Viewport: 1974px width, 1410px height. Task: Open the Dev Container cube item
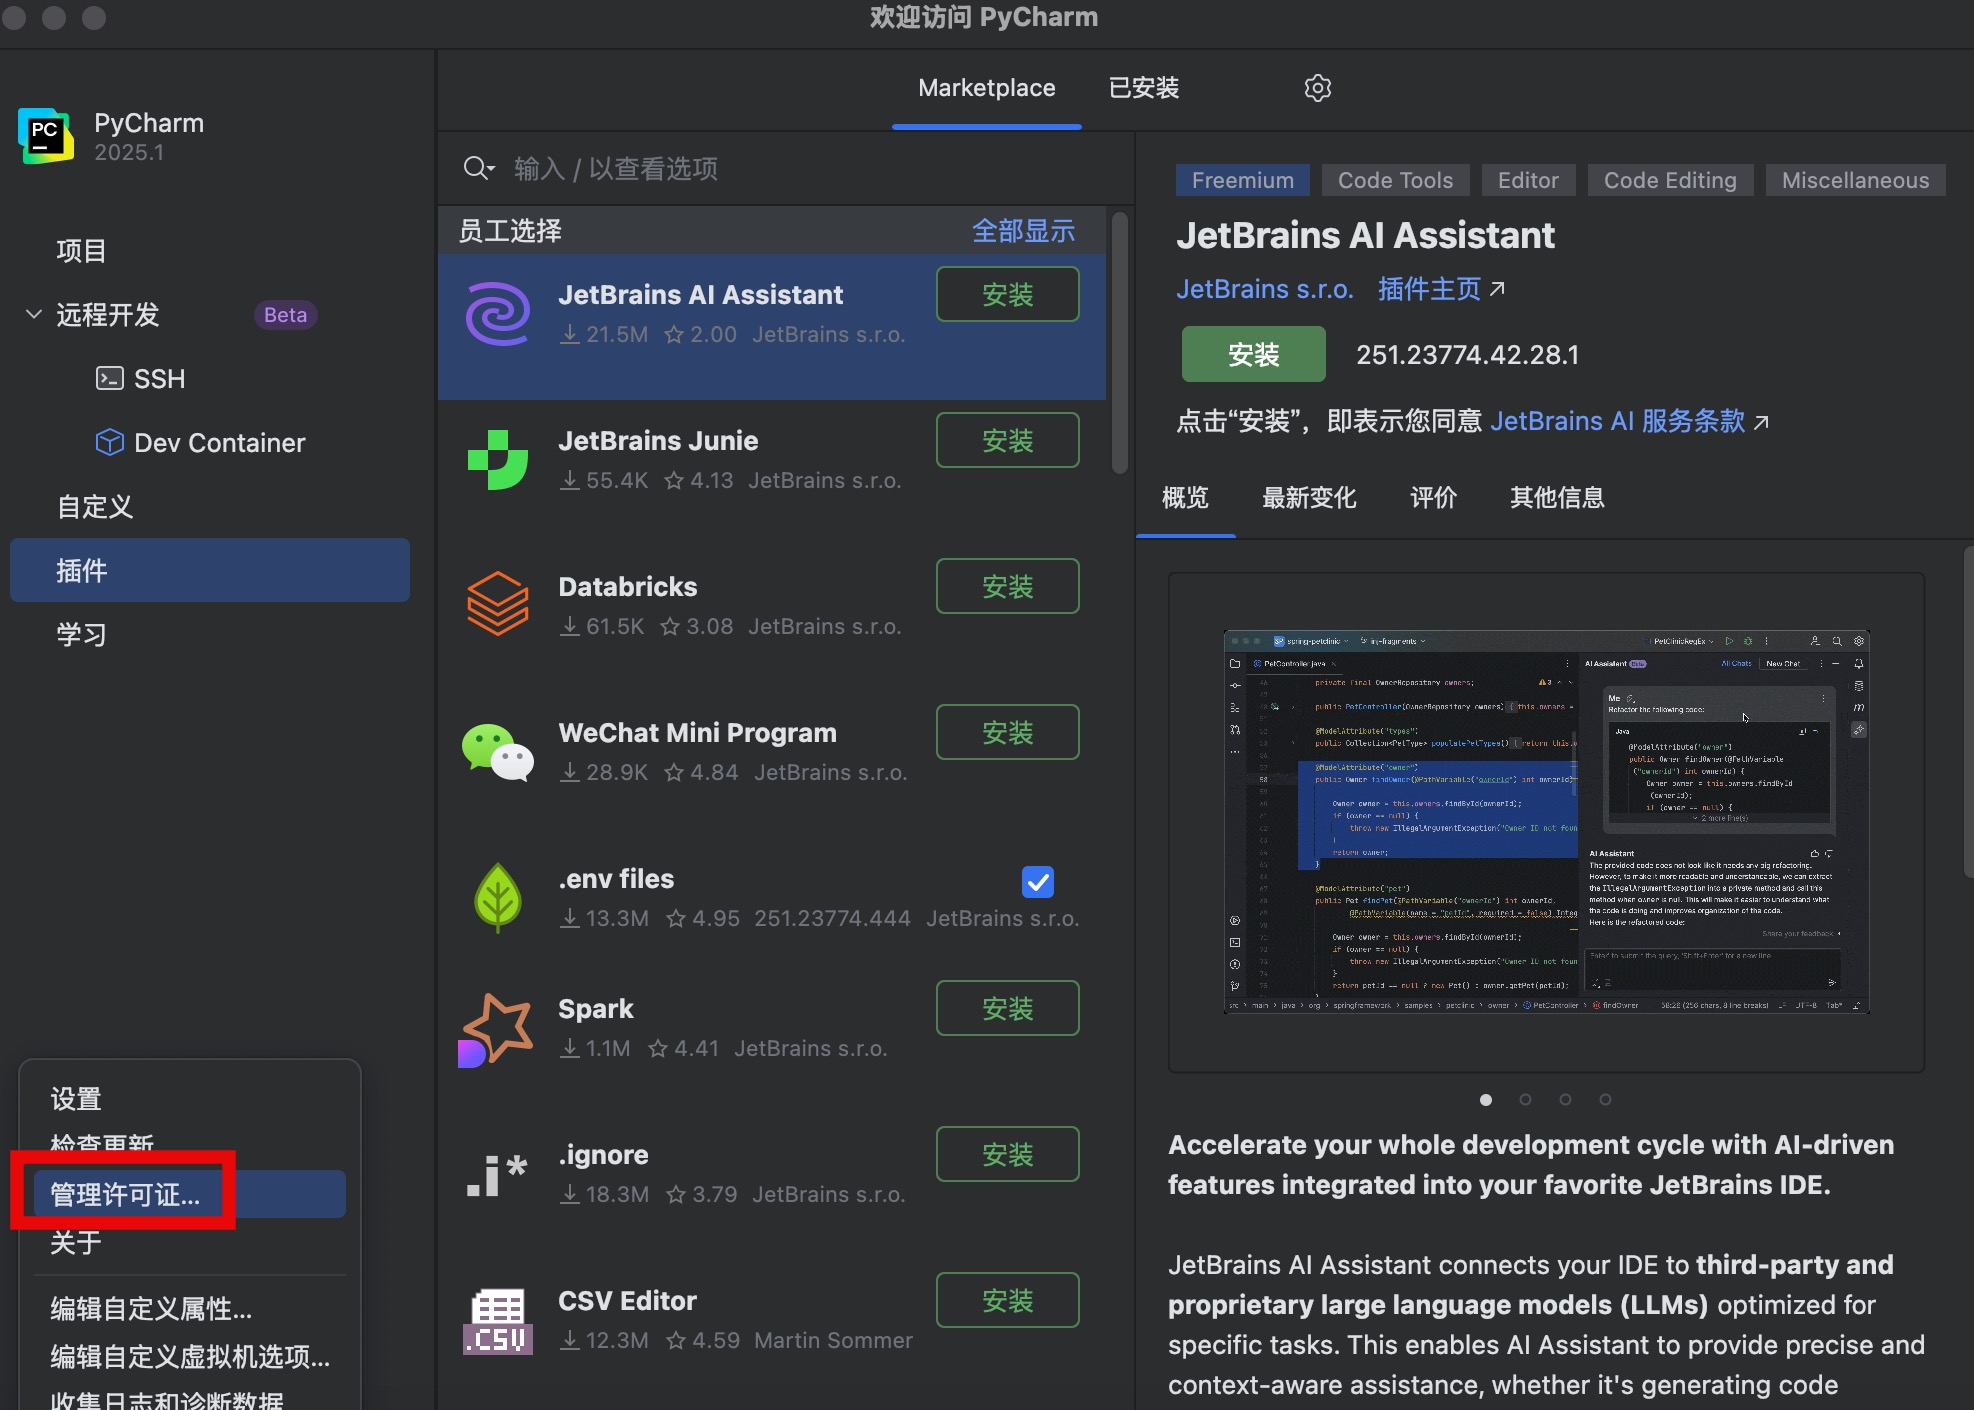(200, 443)
